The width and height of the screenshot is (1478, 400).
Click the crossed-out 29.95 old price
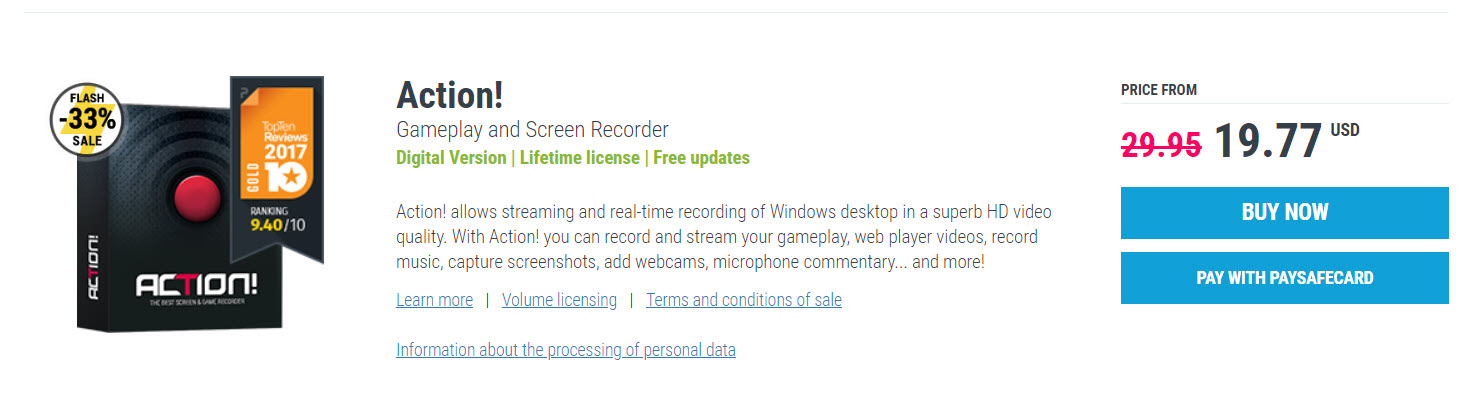(x=1161, y=145)
